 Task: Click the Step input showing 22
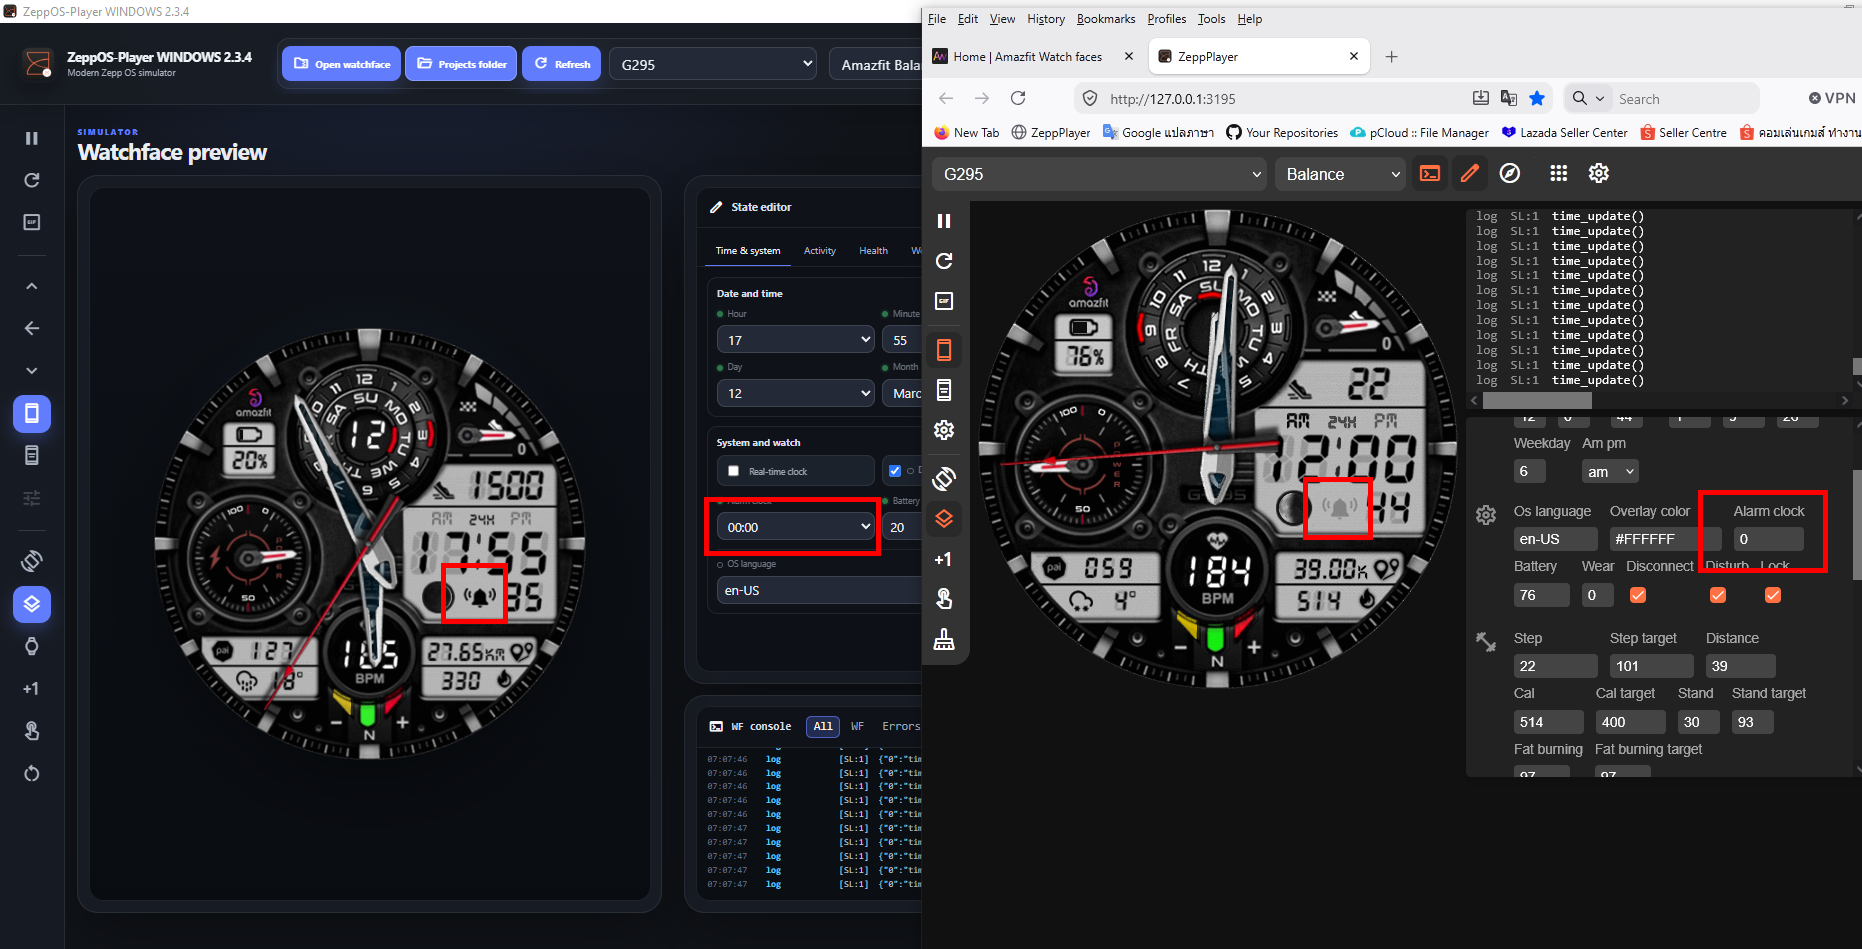pos(1556,666)
